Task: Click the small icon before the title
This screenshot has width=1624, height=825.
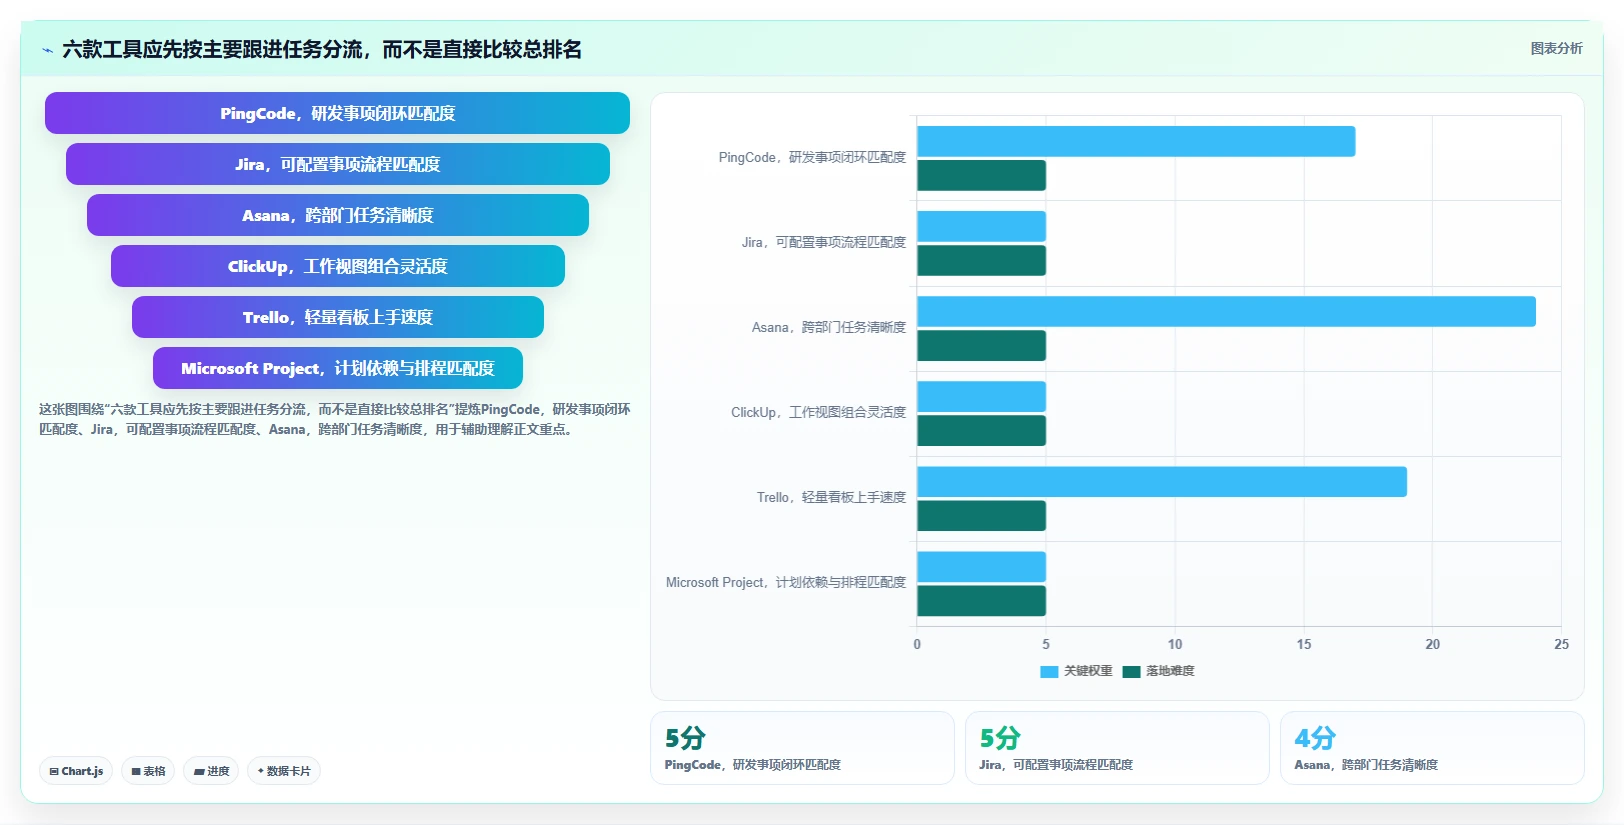Action: coord(47,50)
